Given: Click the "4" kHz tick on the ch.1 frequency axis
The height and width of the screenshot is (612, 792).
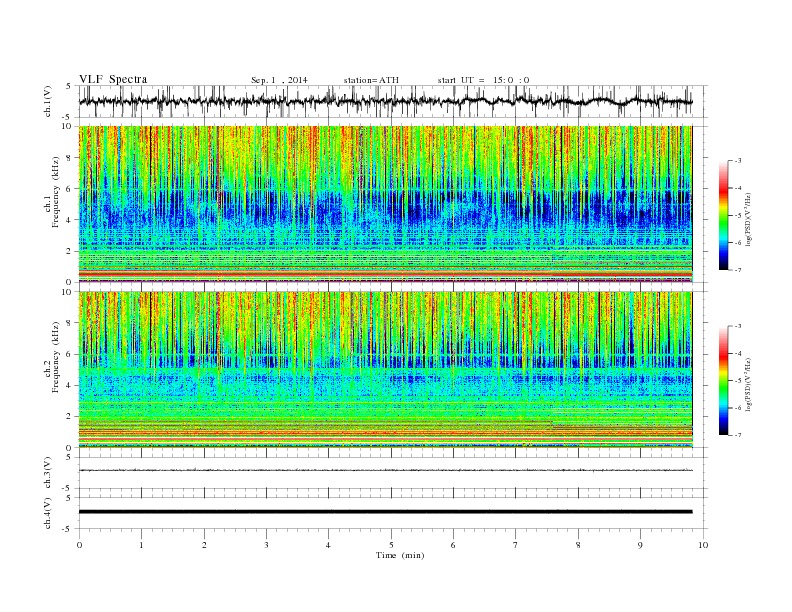Looking at the screenshot, I should click(70, 220).
